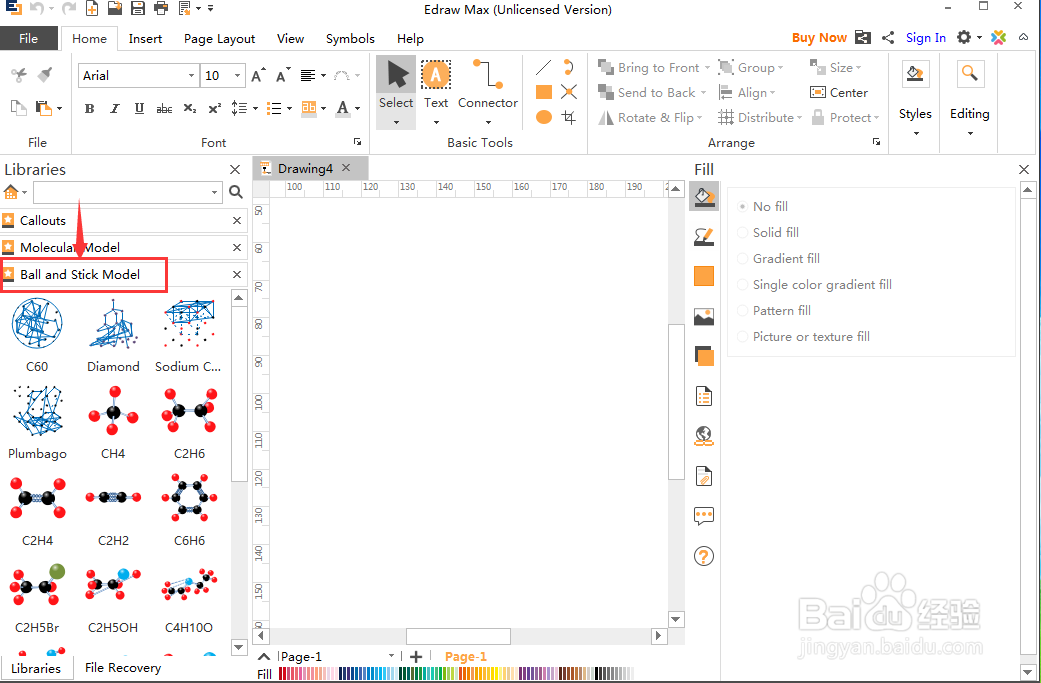The height and width of the screenshot is (683, 1041).
Task: Pick a dark blue swatch in Fill palette
Action: pos(344,674)
